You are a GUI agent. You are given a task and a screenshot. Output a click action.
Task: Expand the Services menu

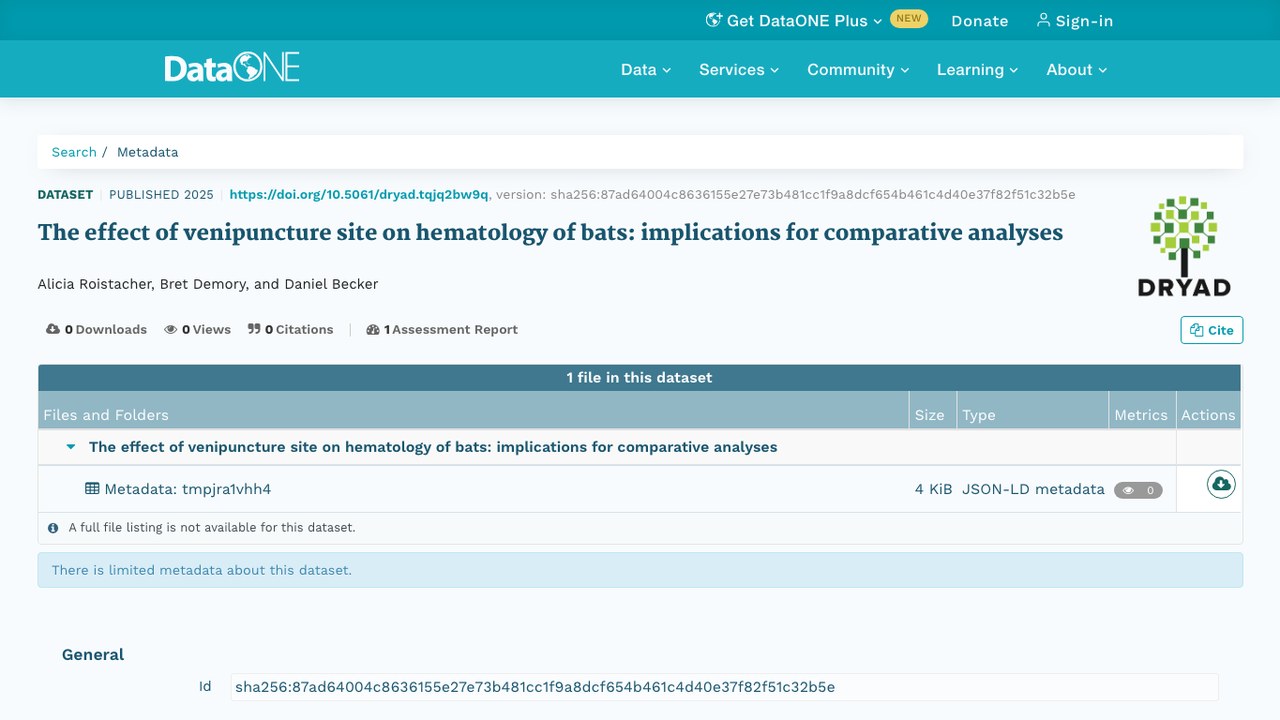pyautogui.click(x=739, y=69)
